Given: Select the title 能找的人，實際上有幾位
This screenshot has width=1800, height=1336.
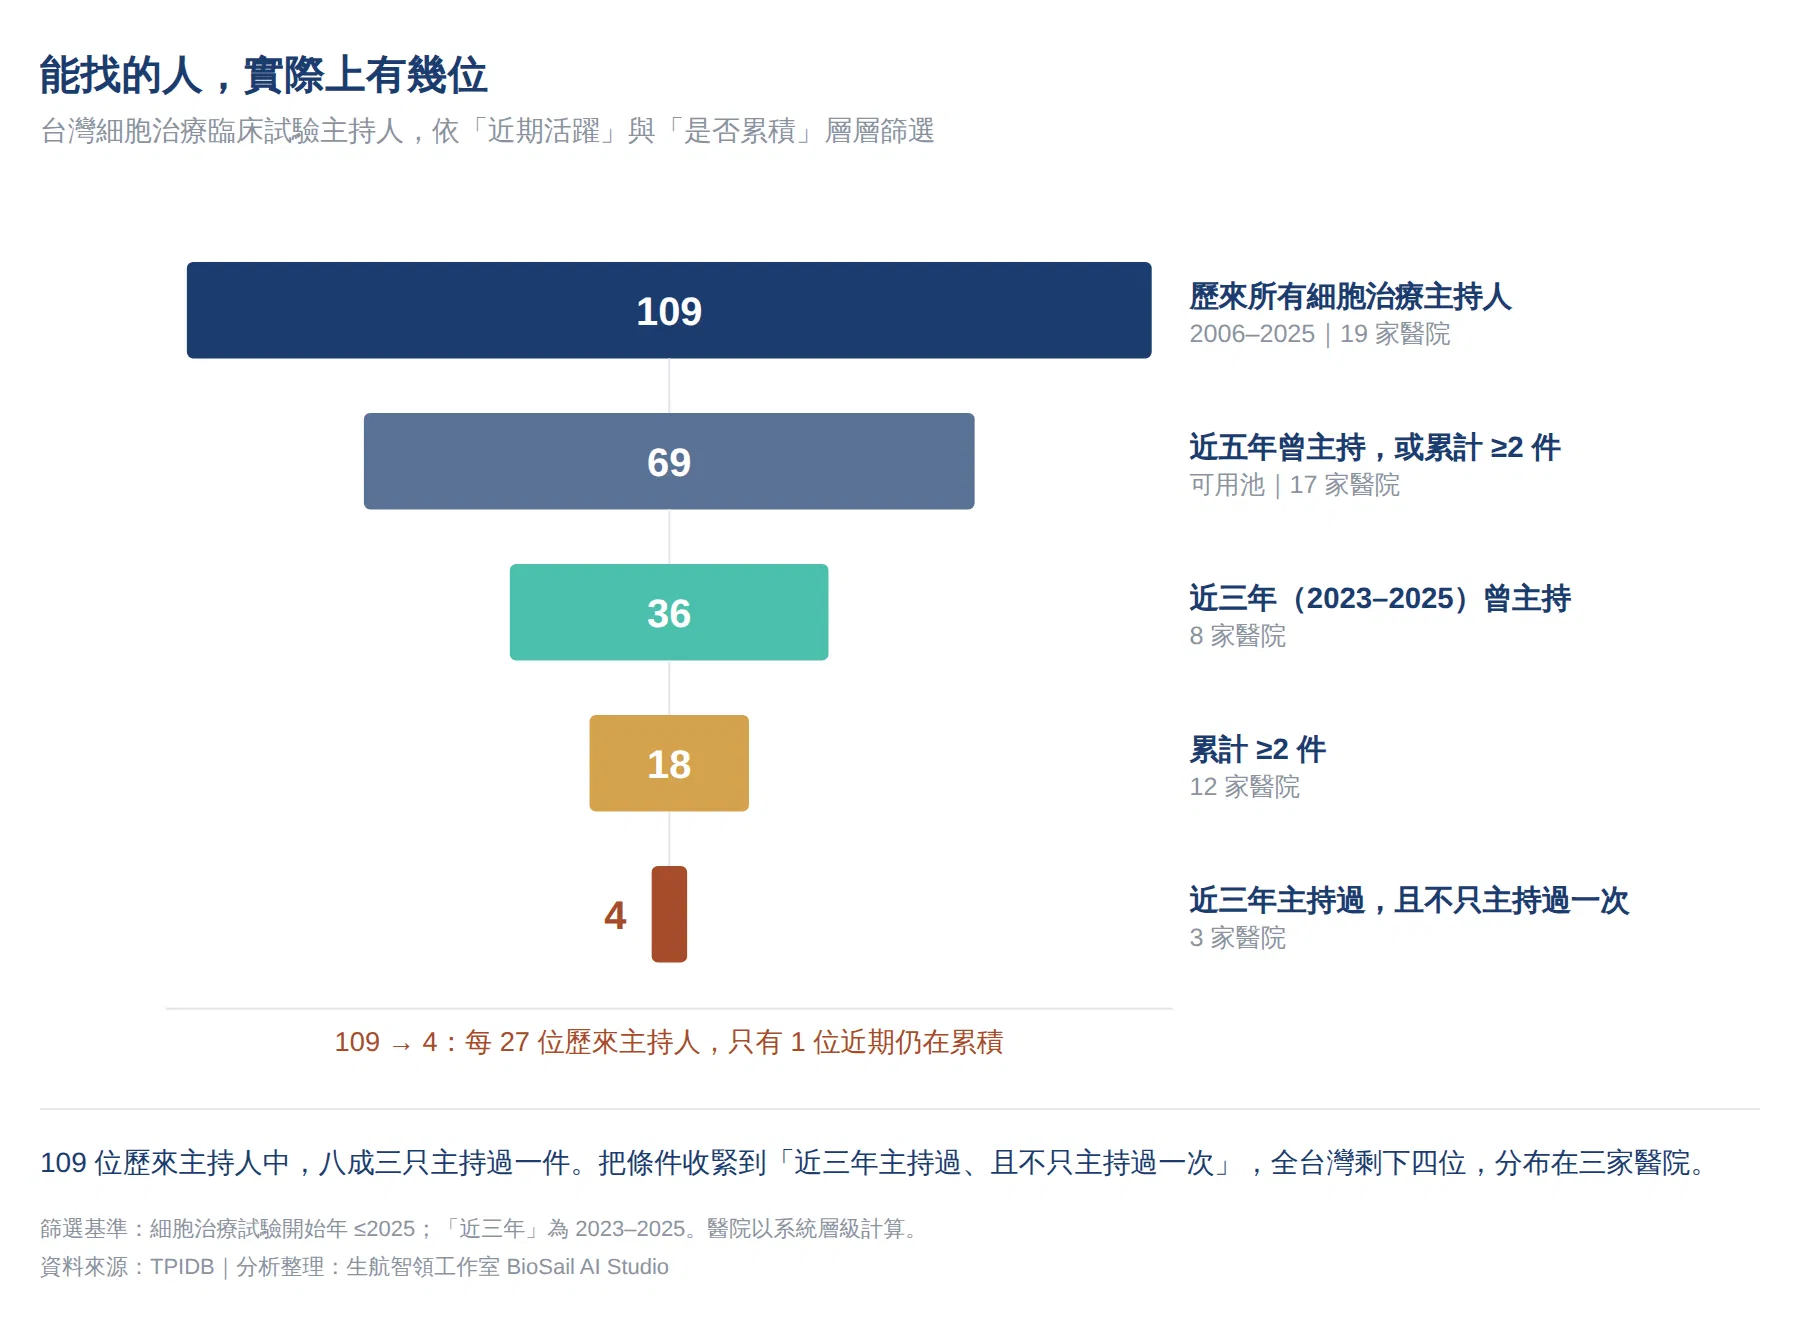Looking at the screenshot, I should click(x=263, y=75).
